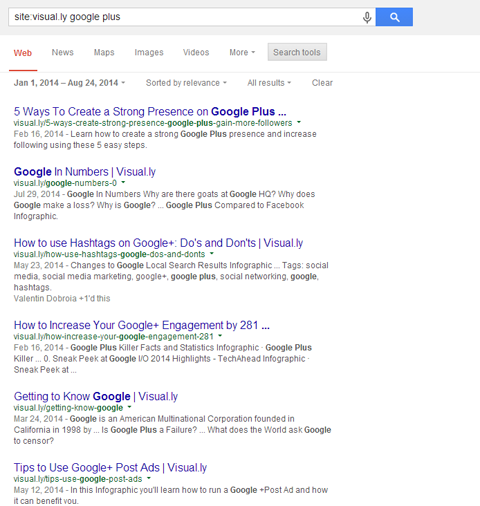Click the visual.ly/getting-know-google green URL text

point(68,408)
